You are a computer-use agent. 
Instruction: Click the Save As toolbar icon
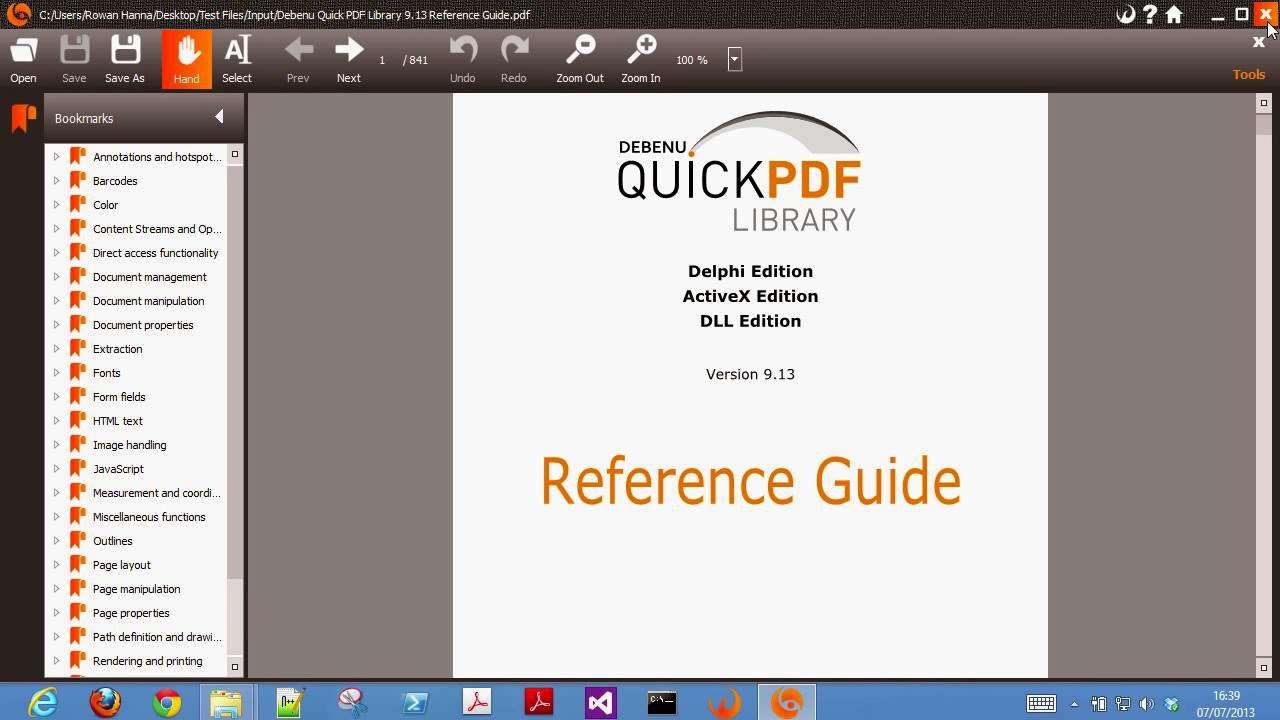click(x=125, y=59)
